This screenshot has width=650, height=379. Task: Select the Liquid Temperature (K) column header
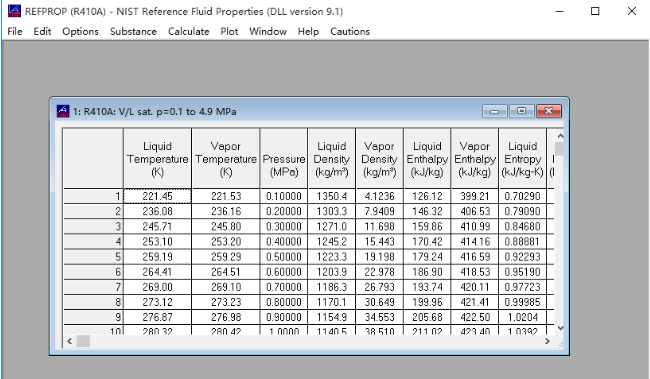click(158, 159)
